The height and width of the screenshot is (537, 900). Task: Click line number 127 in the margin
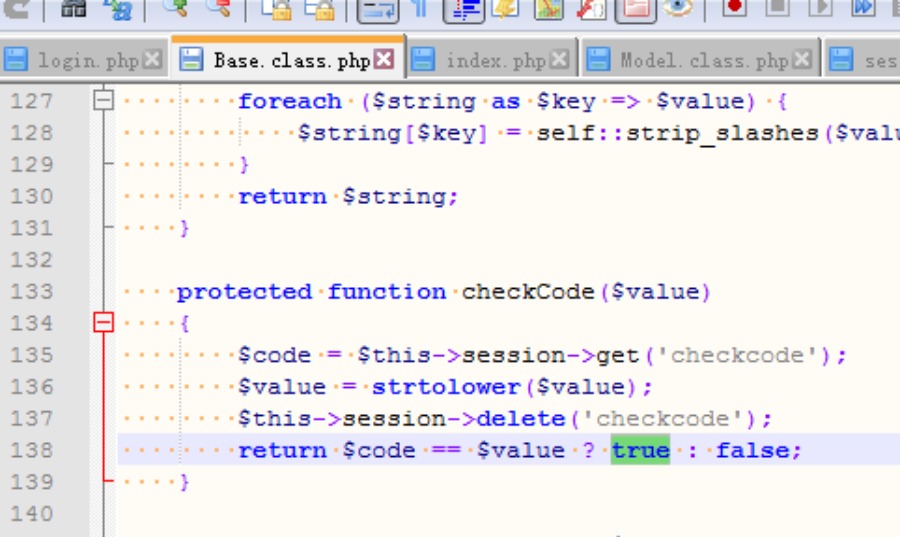(32, 102)
